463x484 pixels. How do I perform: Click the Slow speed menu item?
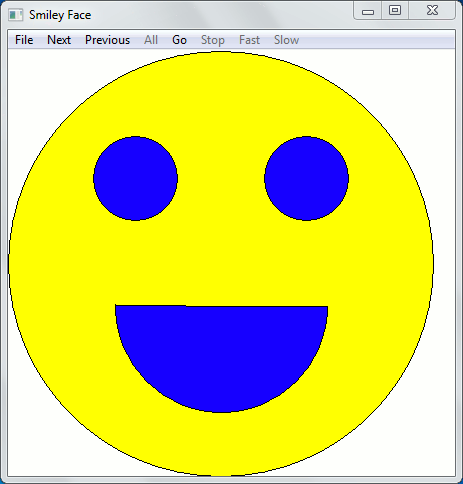click(x=286, y=40)
